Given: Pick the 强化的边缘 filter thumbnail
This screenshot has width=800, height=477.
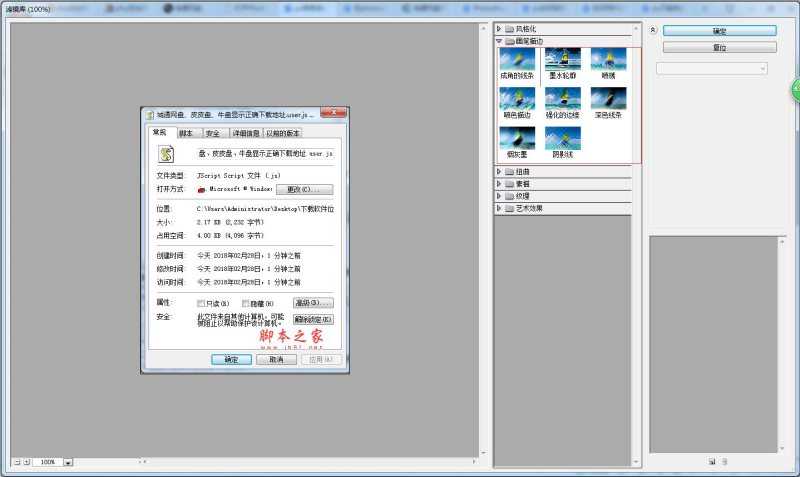Looking at the screenshot, I should point(563,100).
